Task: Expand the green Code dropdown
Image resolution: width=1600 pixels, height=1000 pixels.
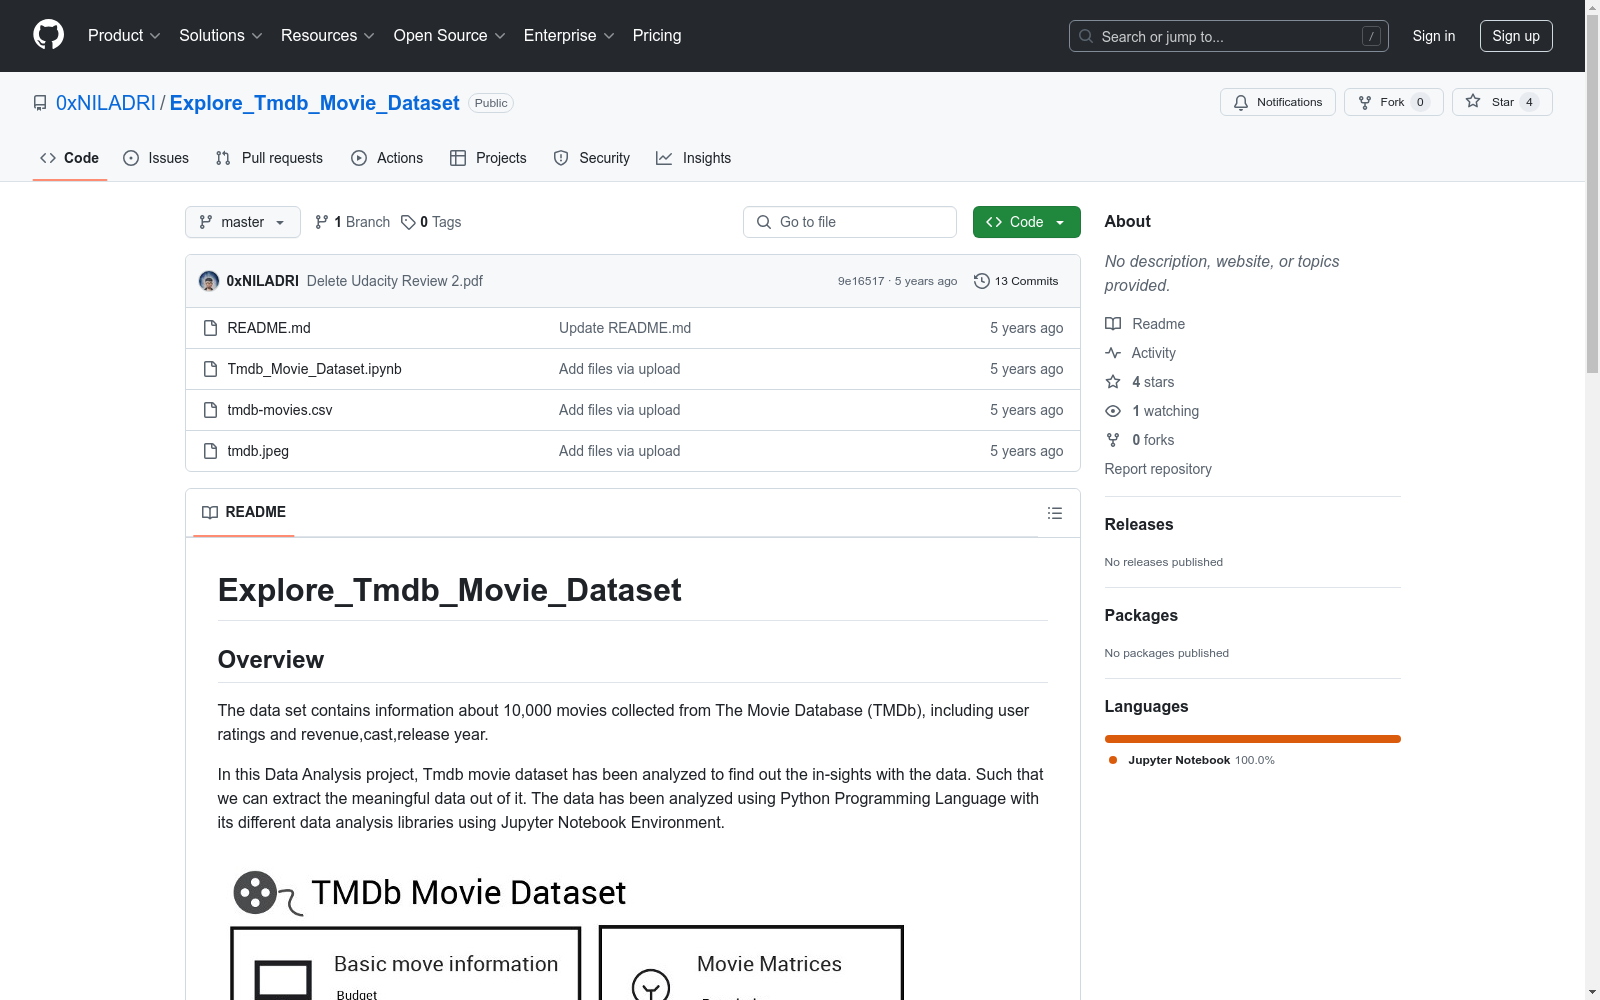Action: pyautogui.click(x=1026, y=222)
